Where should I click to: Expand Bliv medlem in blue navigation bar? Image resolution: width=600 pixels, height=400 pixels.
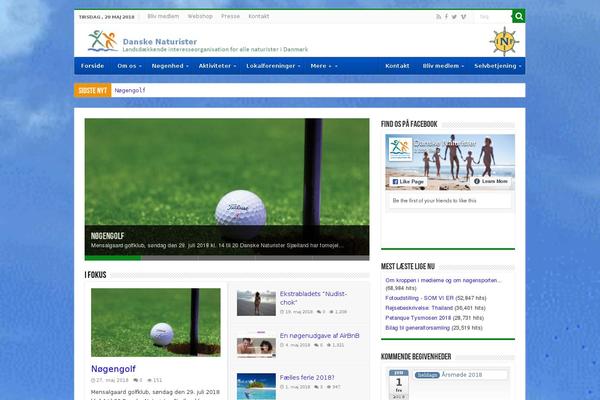(443, 66)
